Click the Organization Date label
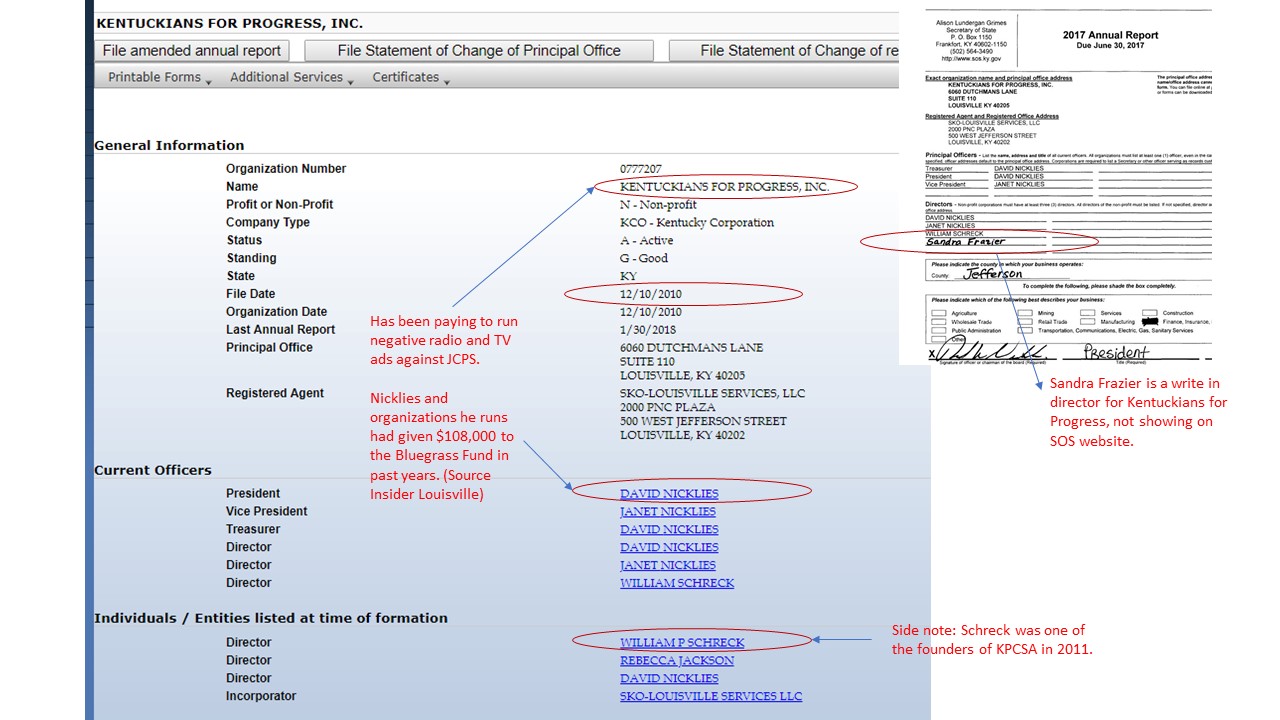This screenshot has height=720, width=1280. (x=277, y=312)
